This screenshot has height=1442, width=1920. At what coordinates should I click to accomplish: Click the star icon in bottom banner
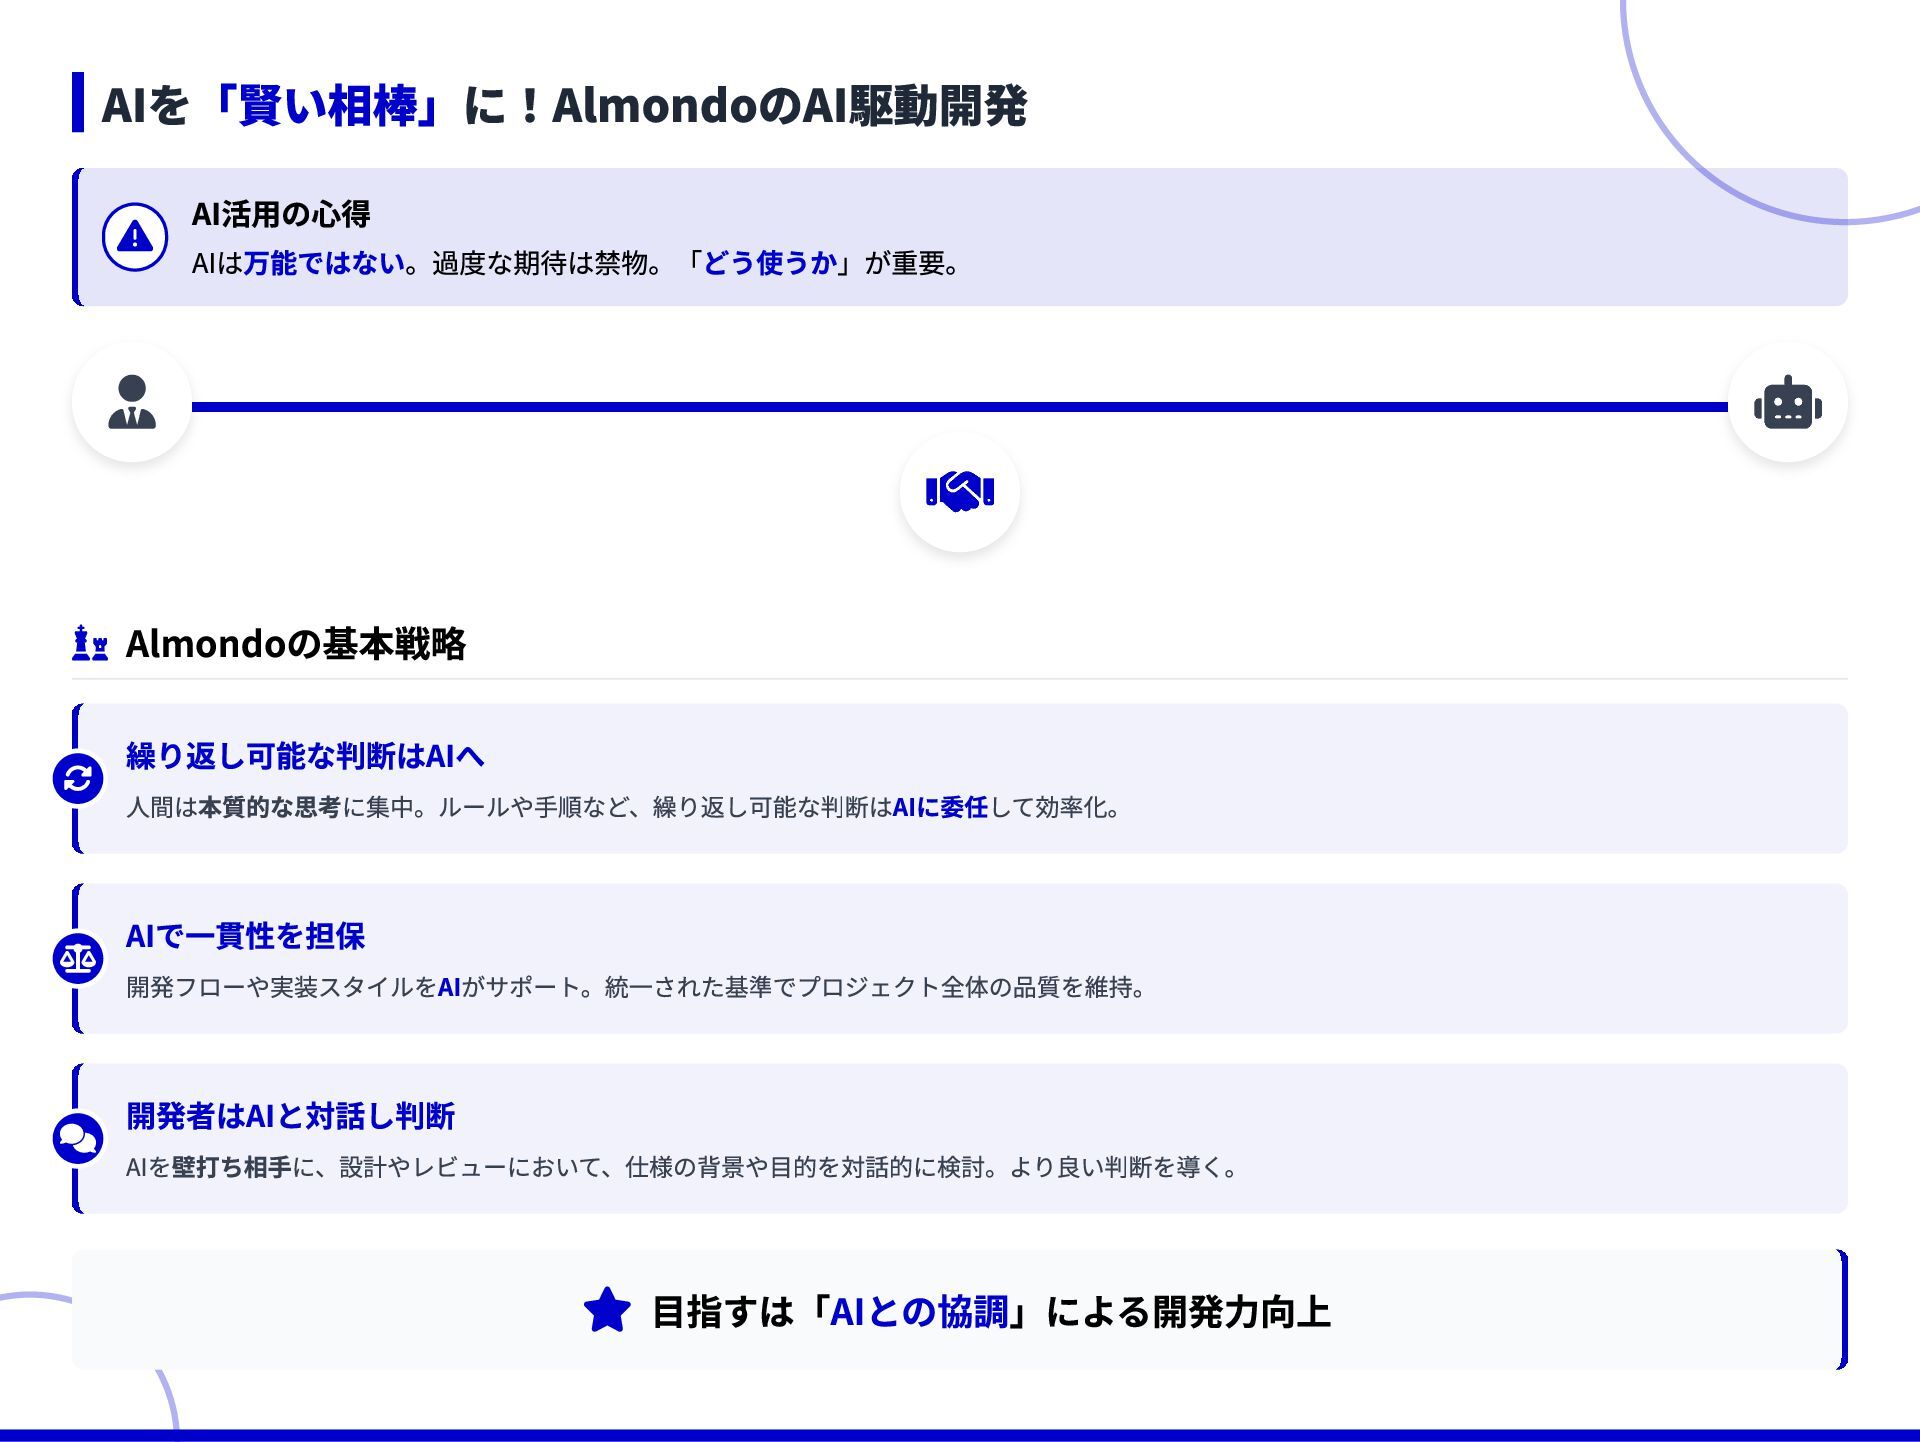pyautogui.click(x=607, y=1311)
